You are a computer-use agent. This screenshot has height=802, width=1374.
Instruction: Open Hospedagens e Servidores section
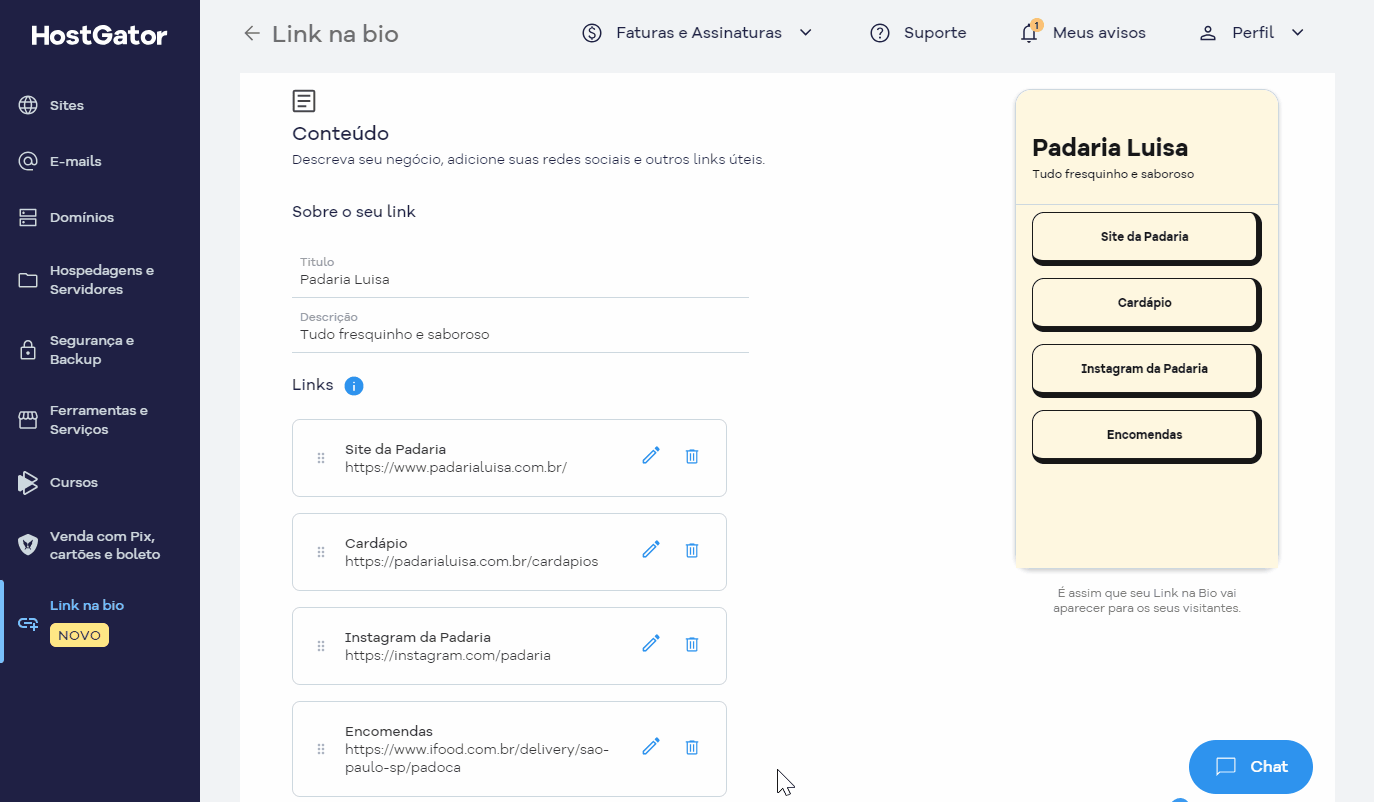click(x=101, y=280)
